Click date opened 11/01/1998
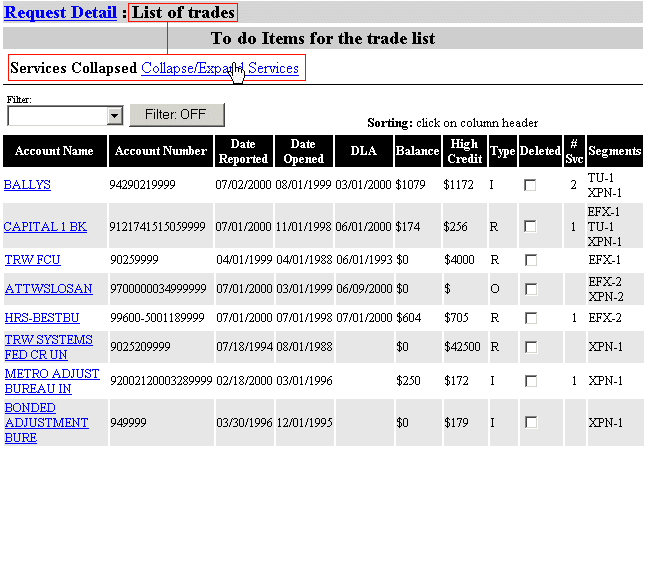This screenshot has height=567, width=649. click(x=303, y=227)
